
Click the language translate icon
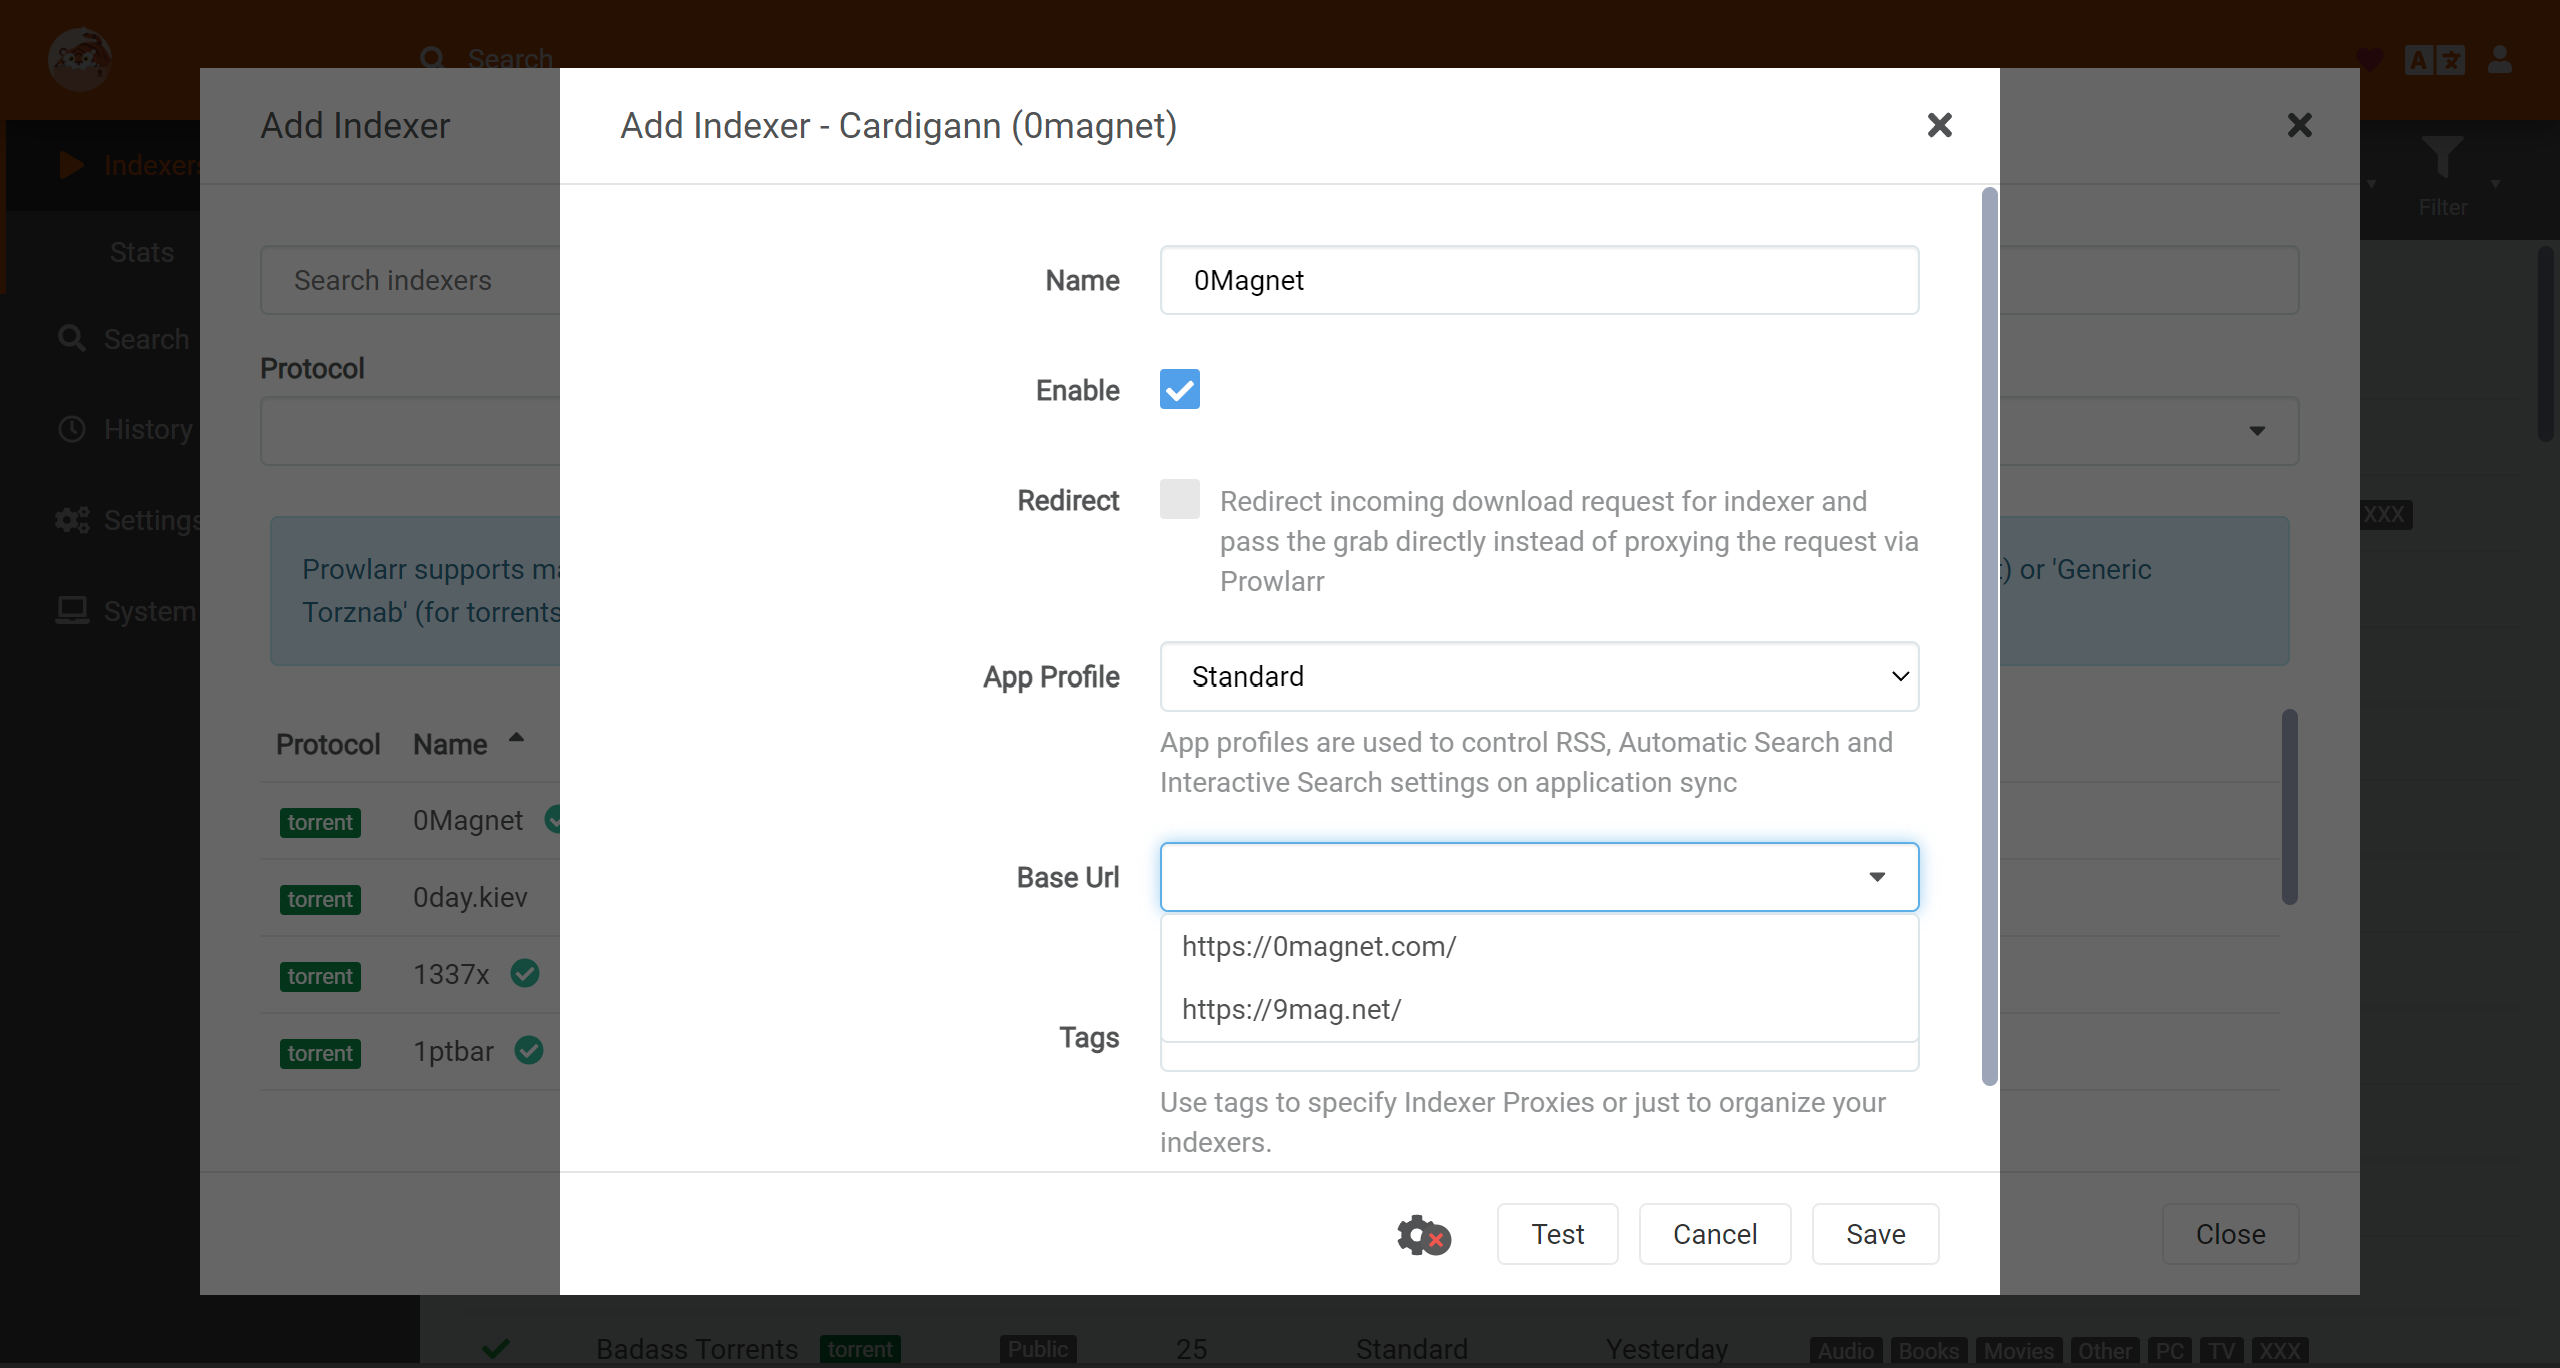(2434, 60)
